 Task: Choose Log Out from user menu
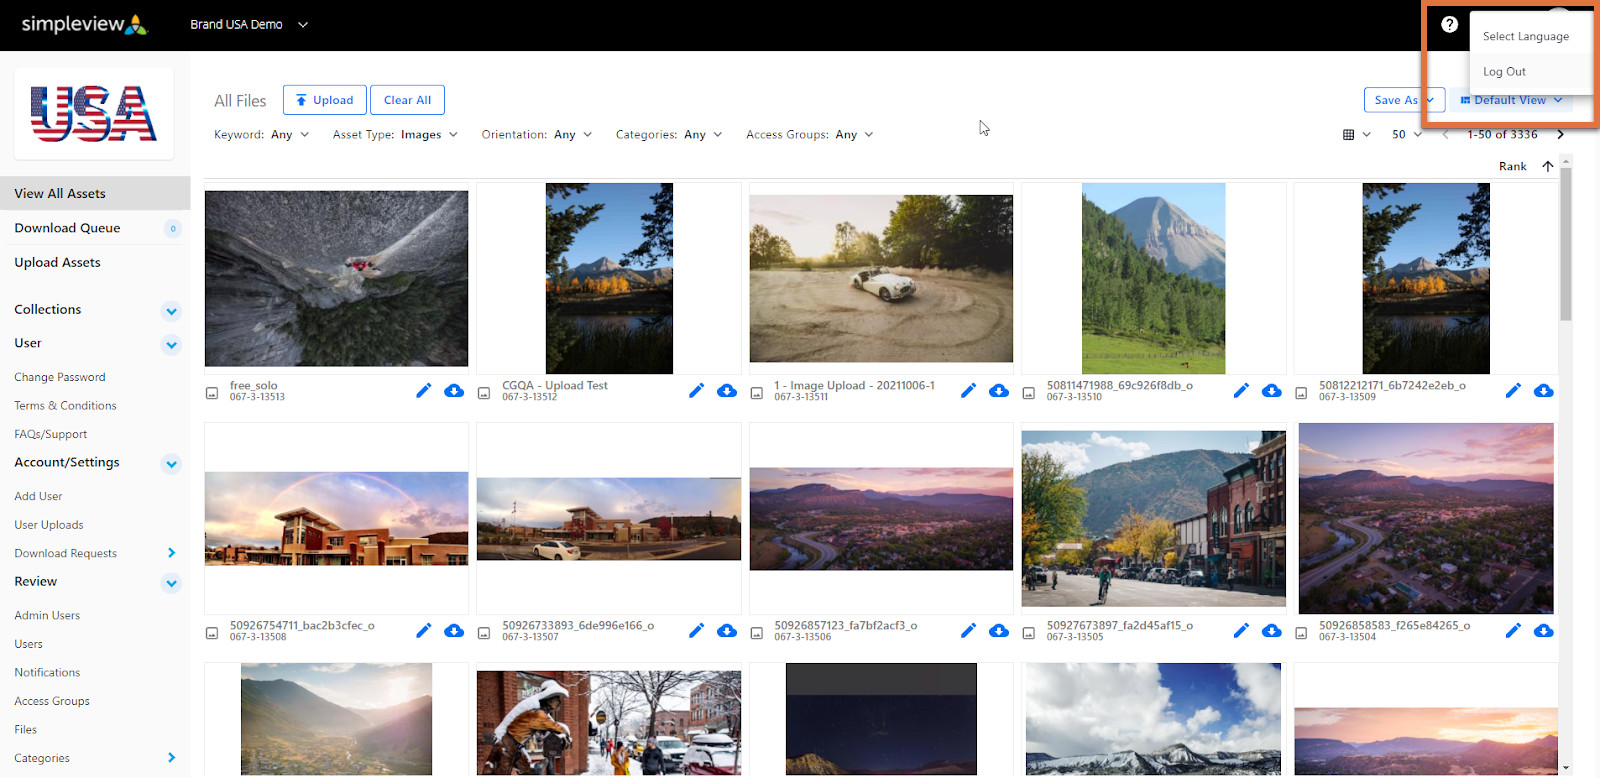(x=1504, y=72)
